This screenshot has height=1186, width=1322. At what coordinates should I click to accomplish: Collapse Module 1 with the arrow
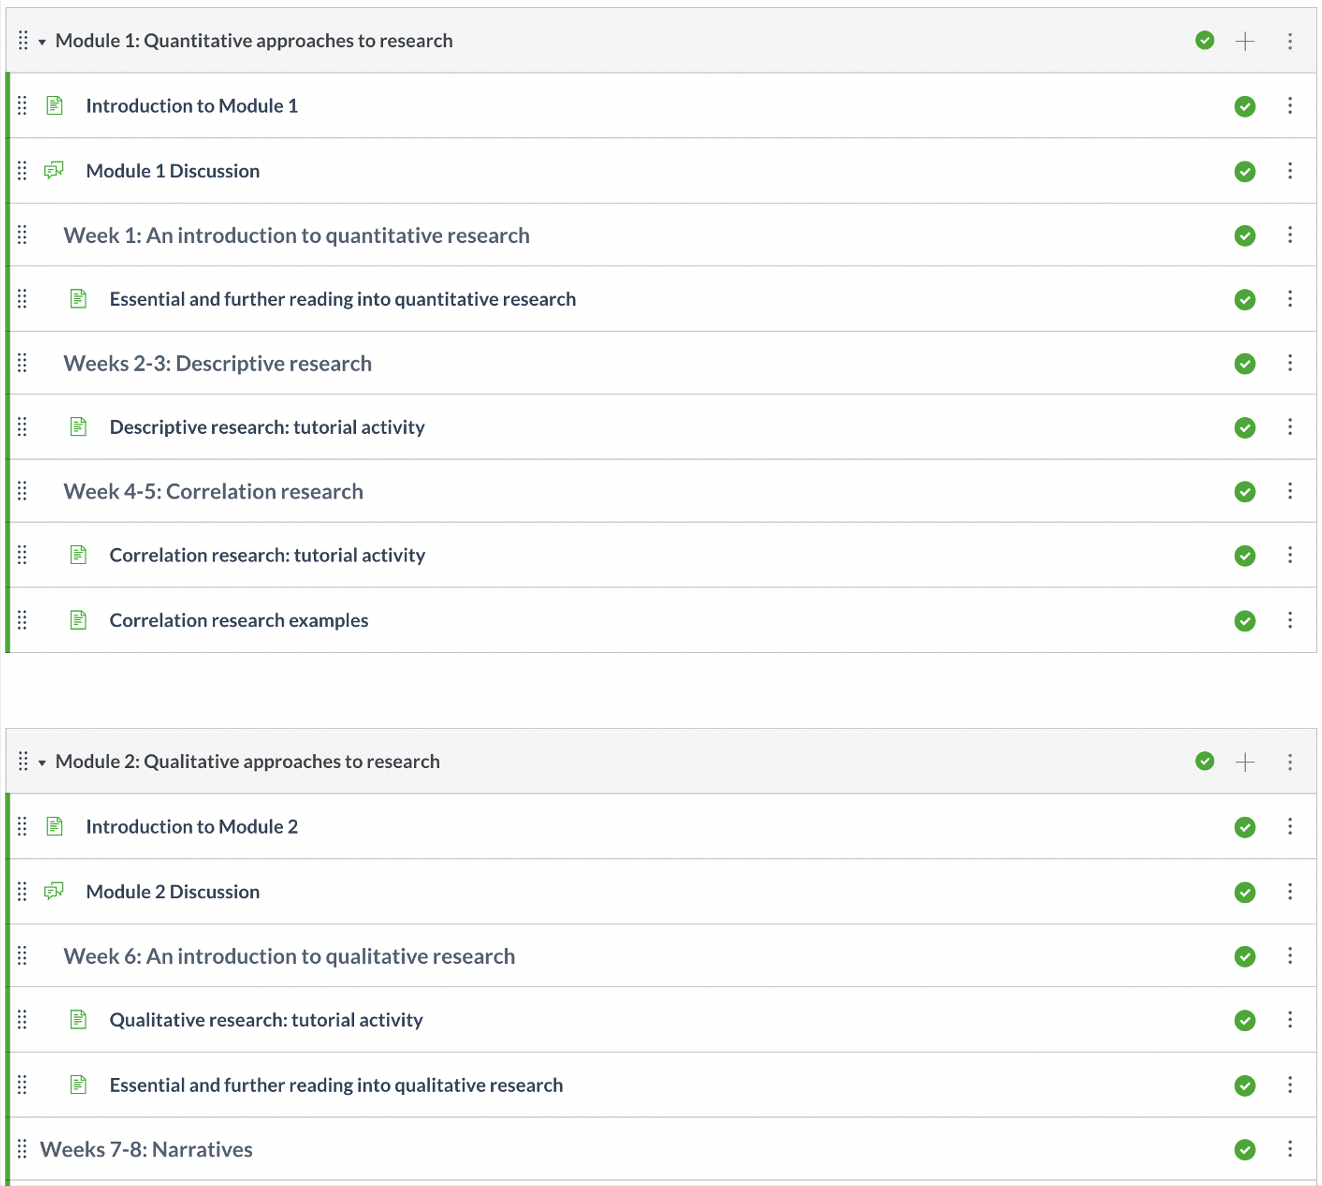[x=42, y=42]
